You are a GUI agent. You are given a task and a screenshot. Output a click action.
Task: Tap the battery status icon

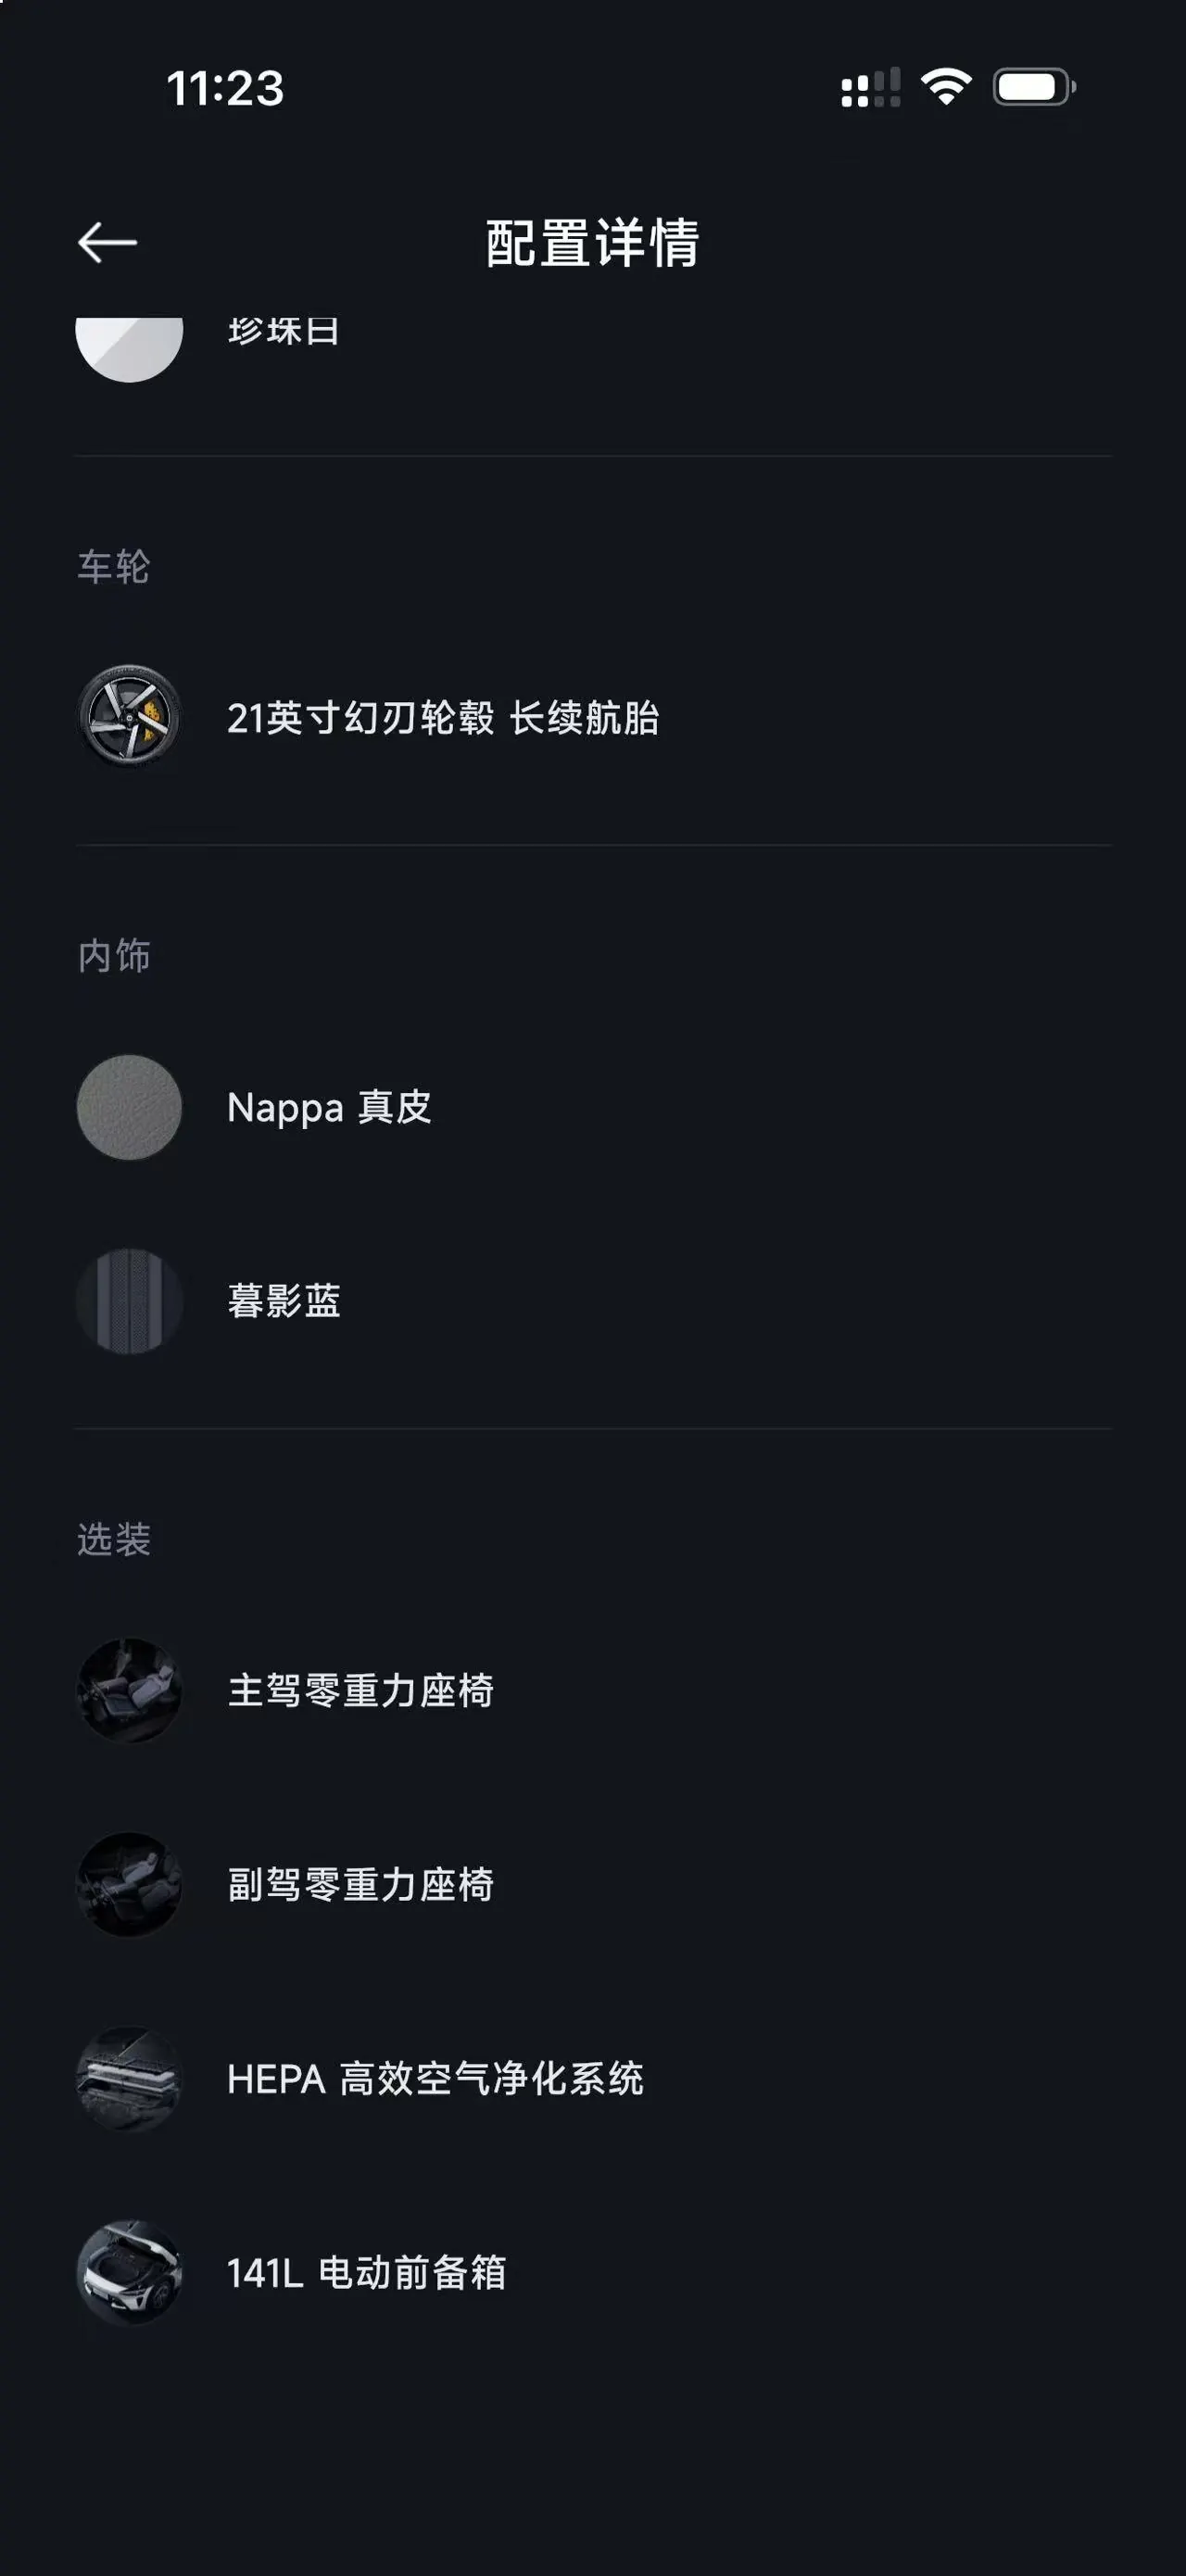click(x=1034, y=87)
